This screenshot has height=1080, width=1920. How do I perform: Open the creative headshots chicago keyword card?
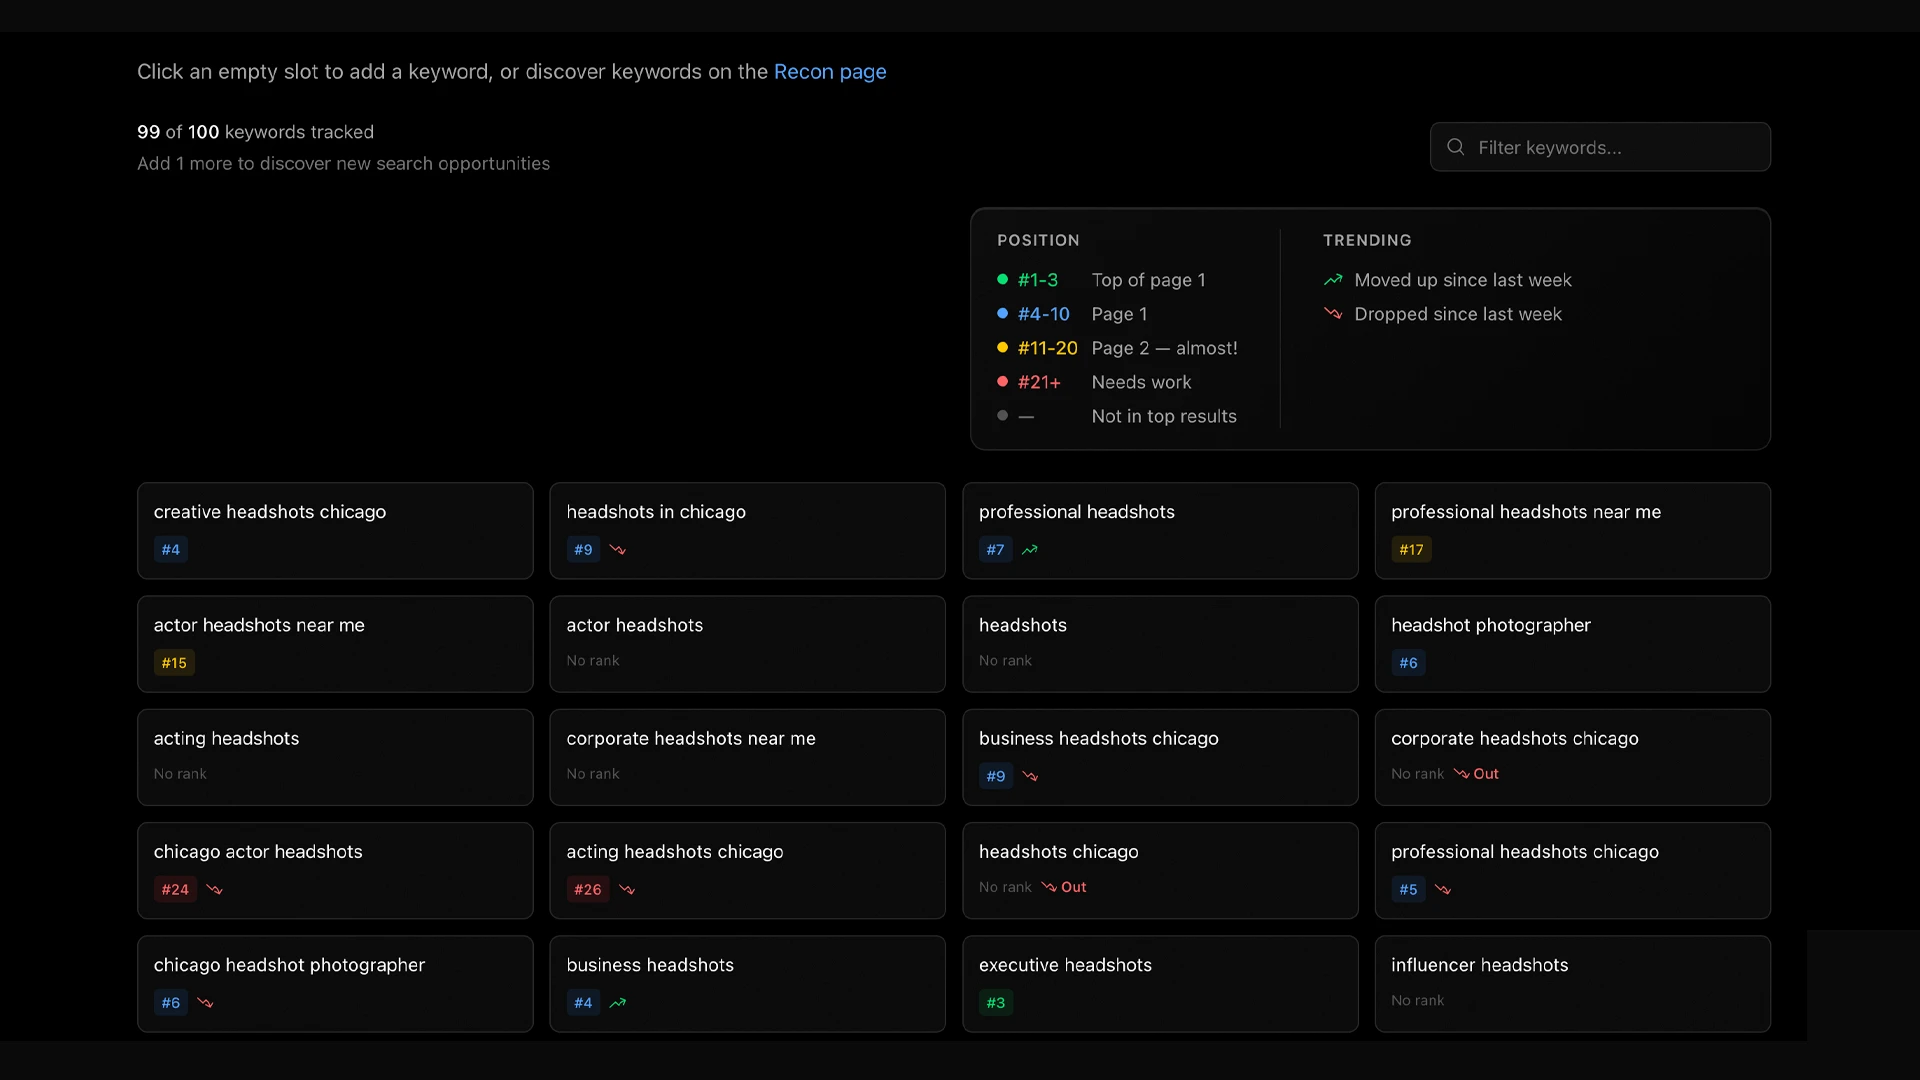click(x=335, y=530)
